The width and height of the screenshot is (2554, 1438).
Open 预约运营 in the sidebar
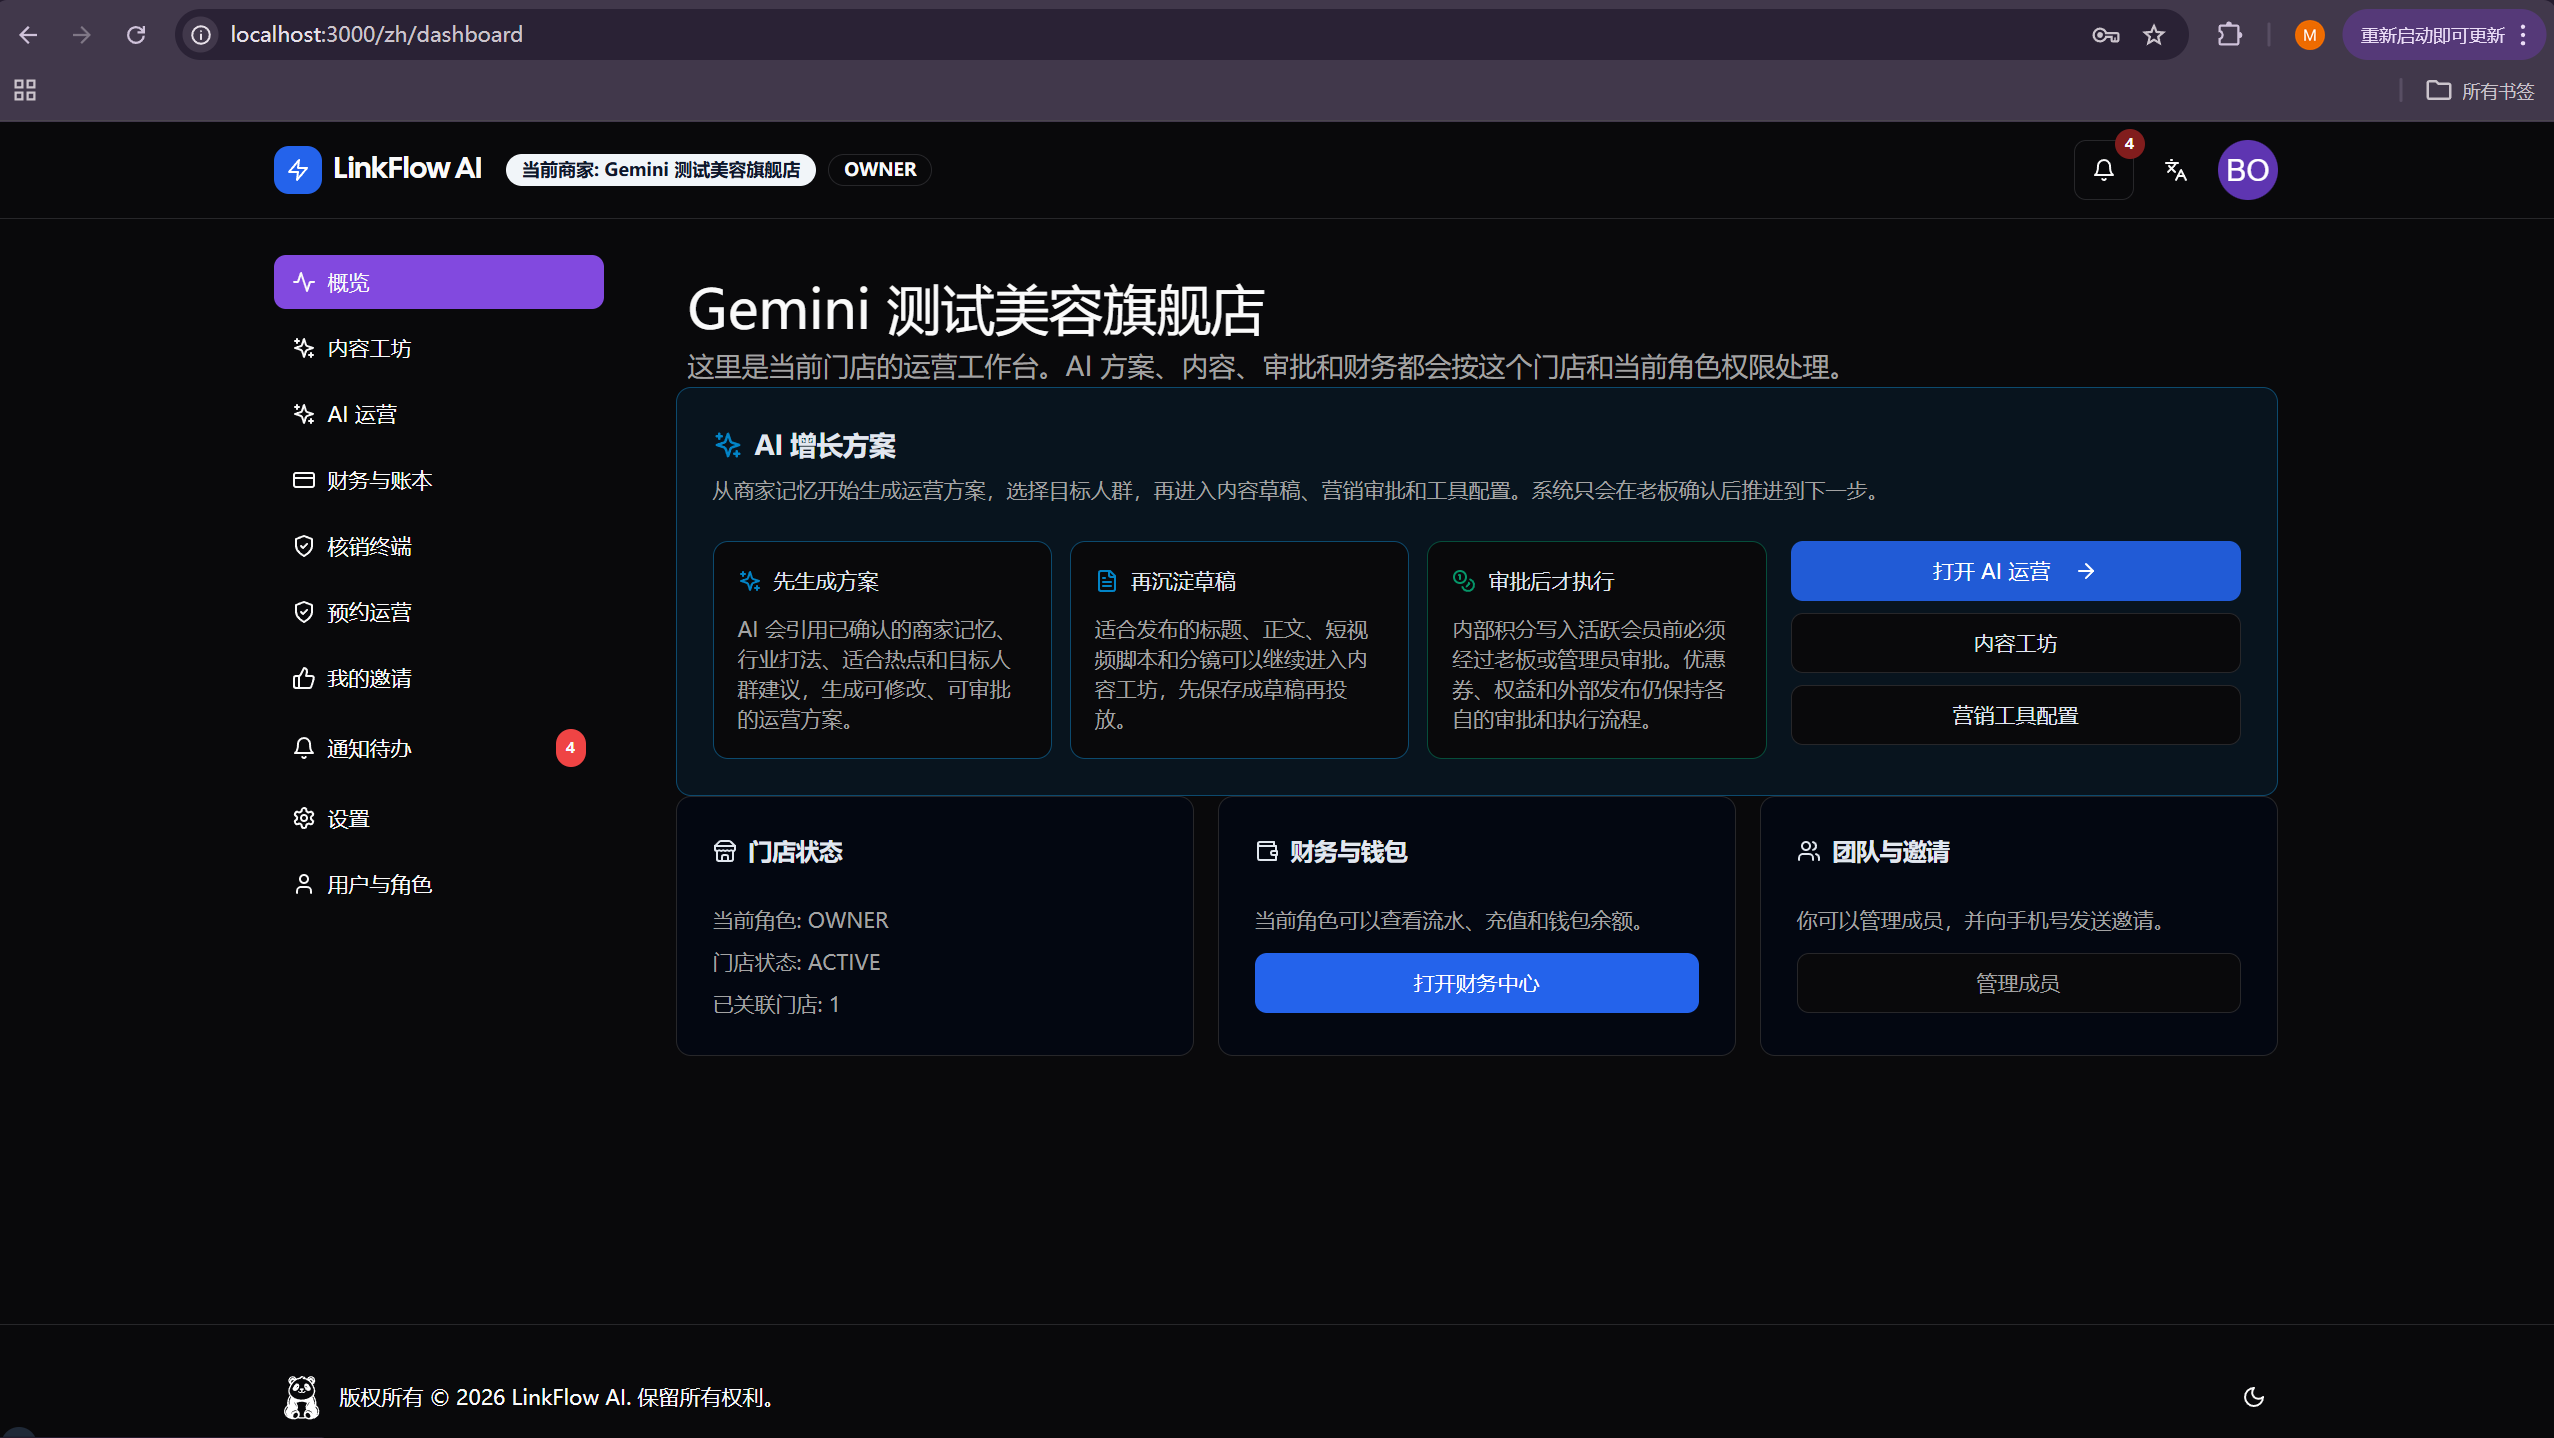[439, 612]
